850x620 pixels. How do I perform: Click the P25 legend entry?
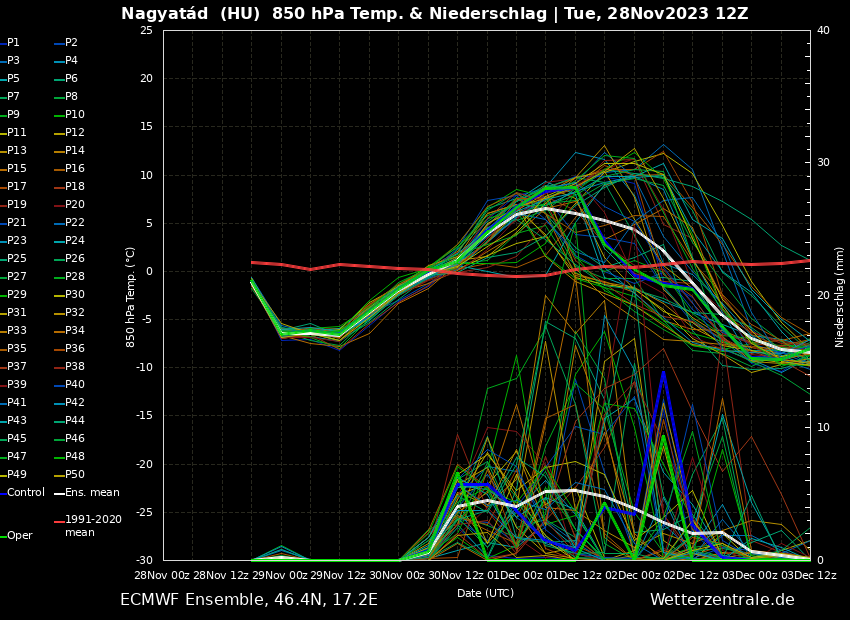17,259
